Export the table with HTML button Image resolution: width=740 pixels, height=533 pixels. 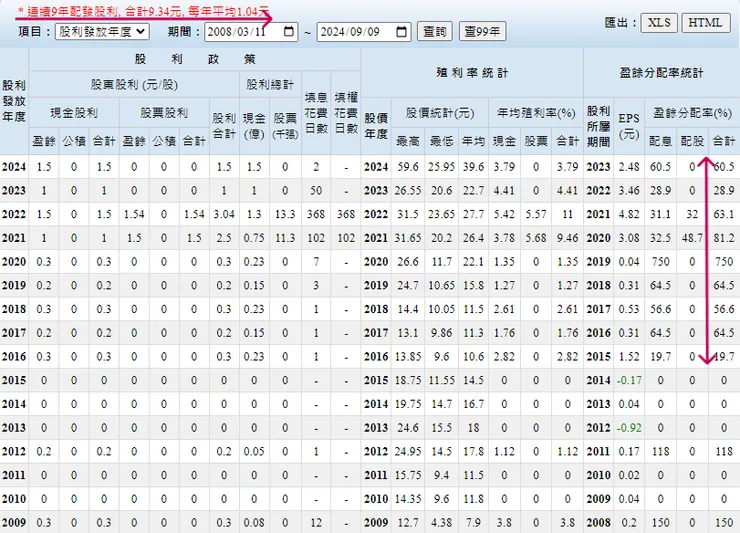click(x=705, y=23)
